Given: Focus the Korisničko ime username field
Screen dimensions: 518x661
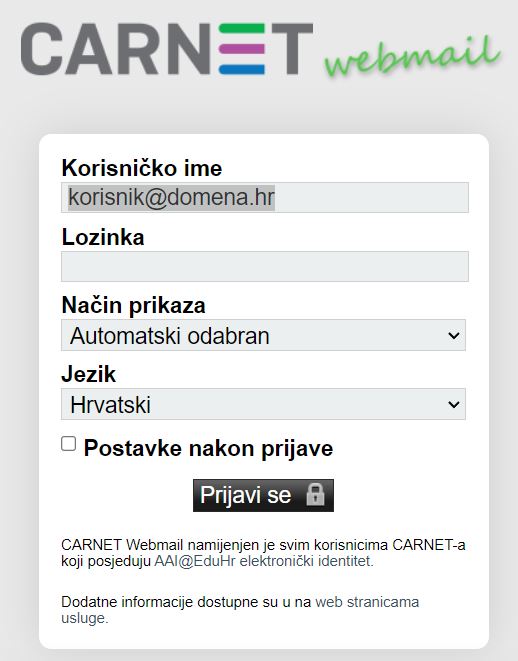Looking at the screenshot, I should tap(265, 198).
